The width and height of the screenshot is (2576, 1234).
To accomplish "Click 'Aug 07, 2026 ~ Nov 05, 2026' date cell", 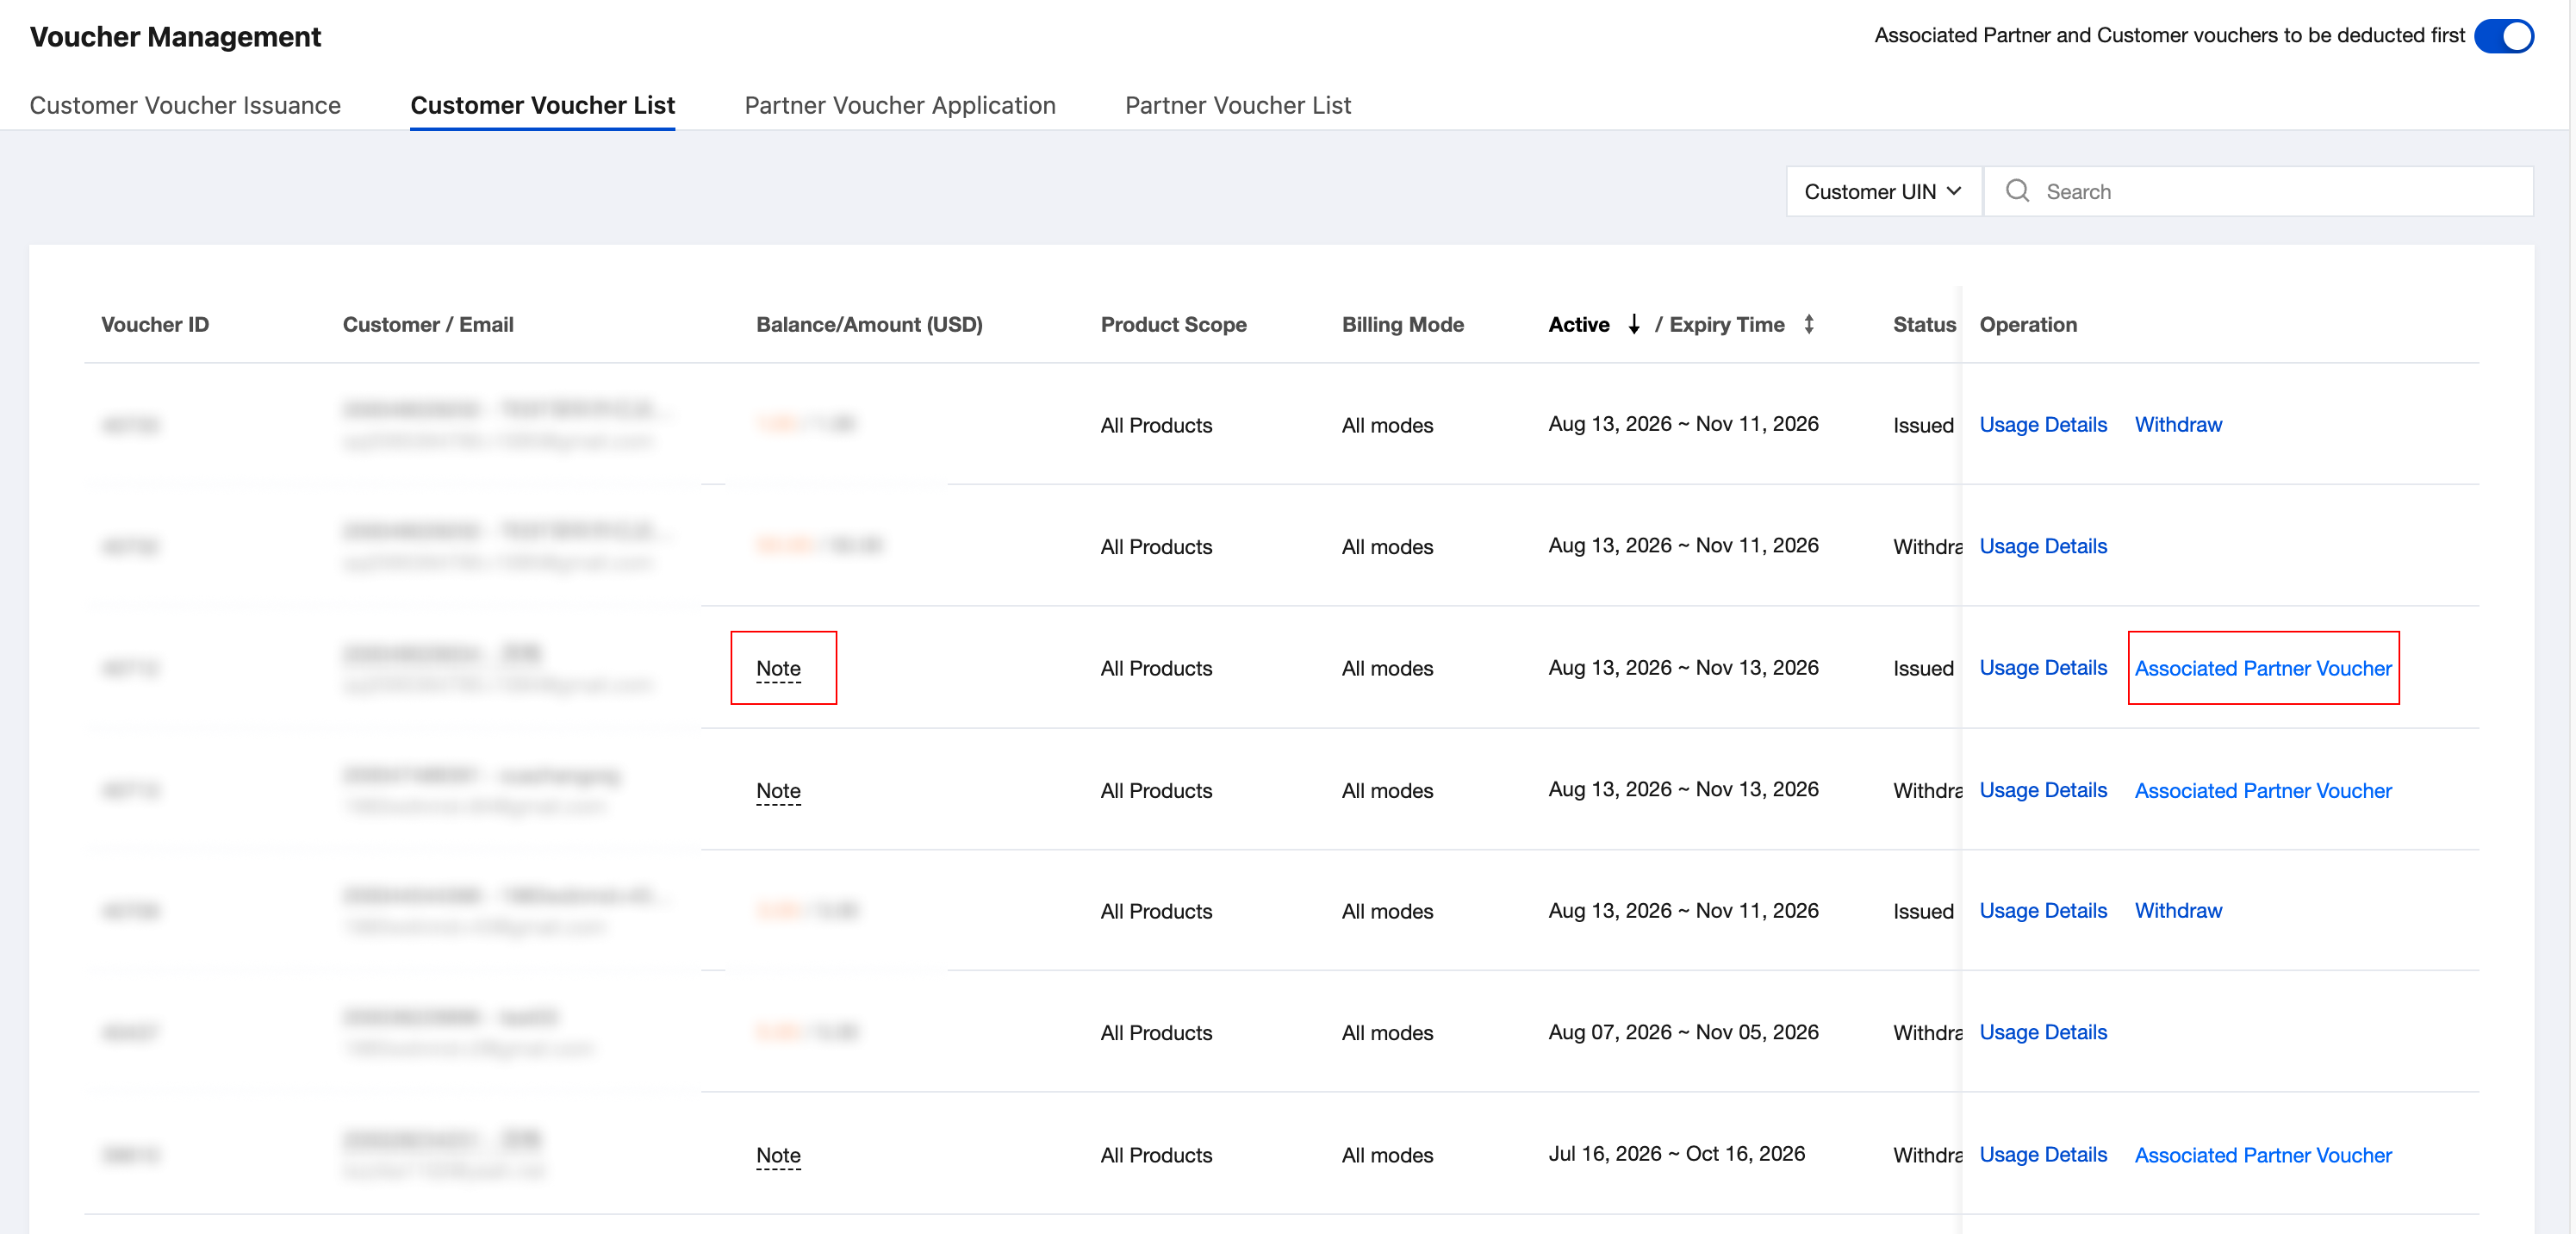I will [1683, 1032].
